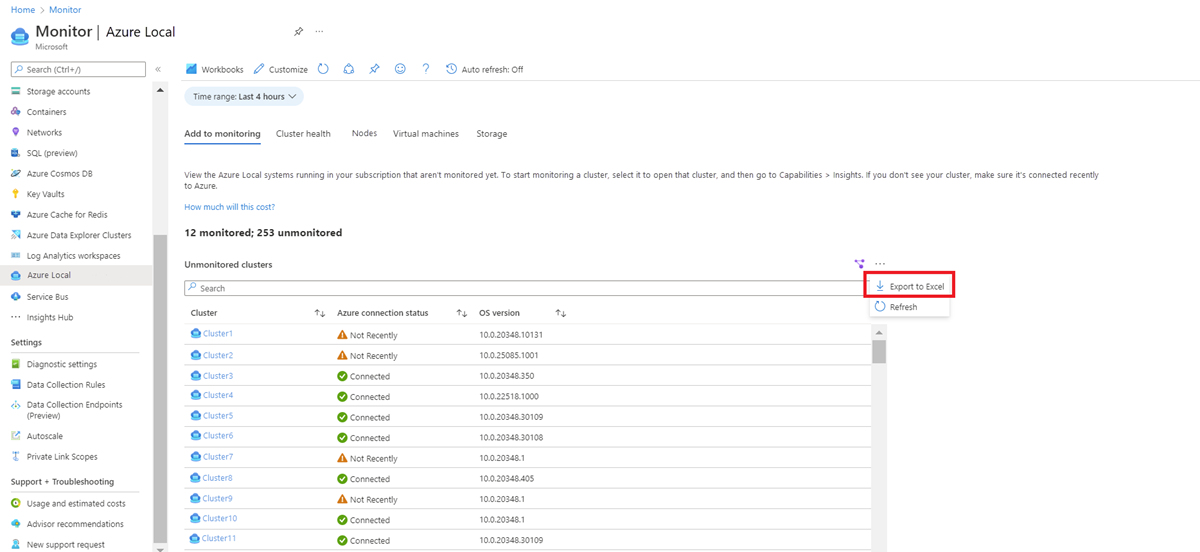
Task: Switch to the Cluster health tab
Action: (x=303, y=134)
